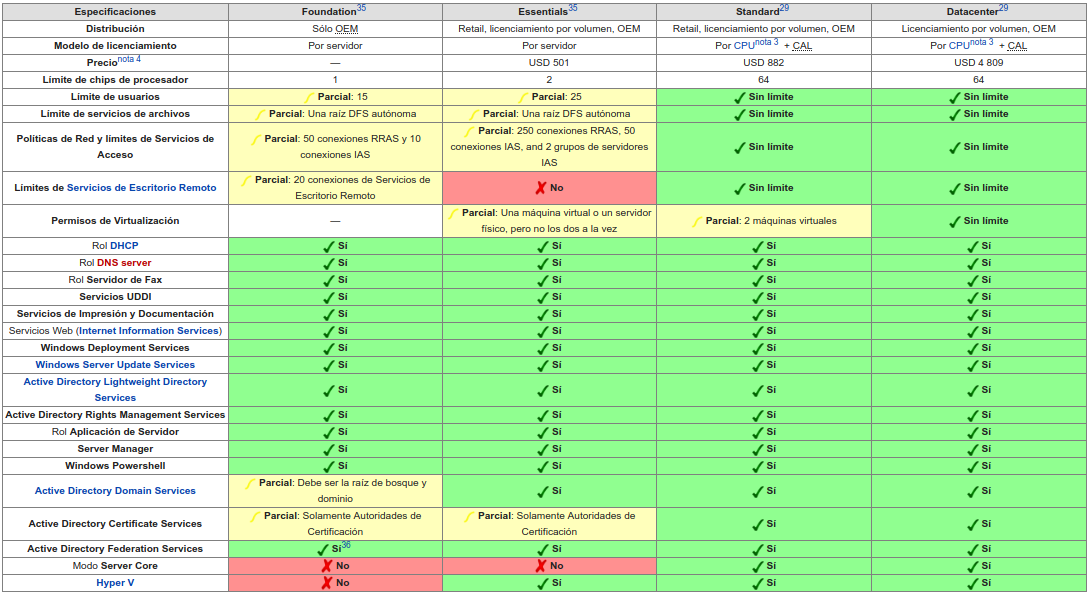
Task: Open the Servicios de Escritorio Remoto link
Action: [x=142, y=188]
